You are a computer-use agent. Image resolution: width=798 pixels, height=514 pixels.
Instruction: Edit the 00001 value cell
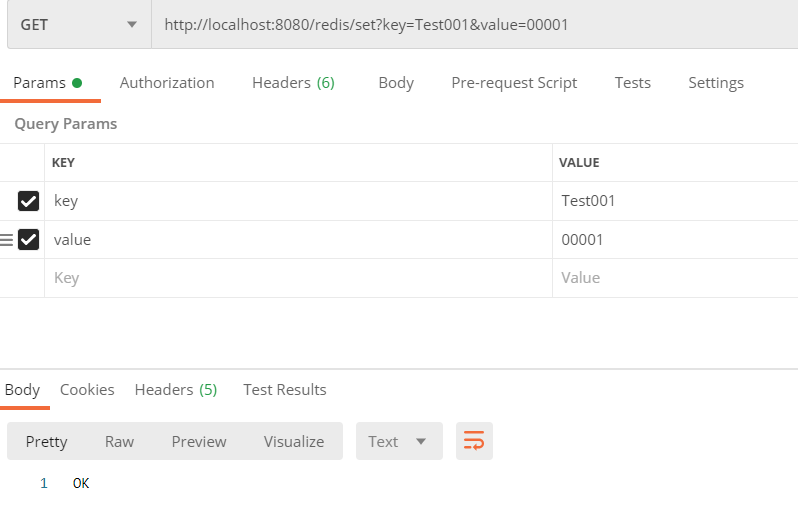[675, 240]
